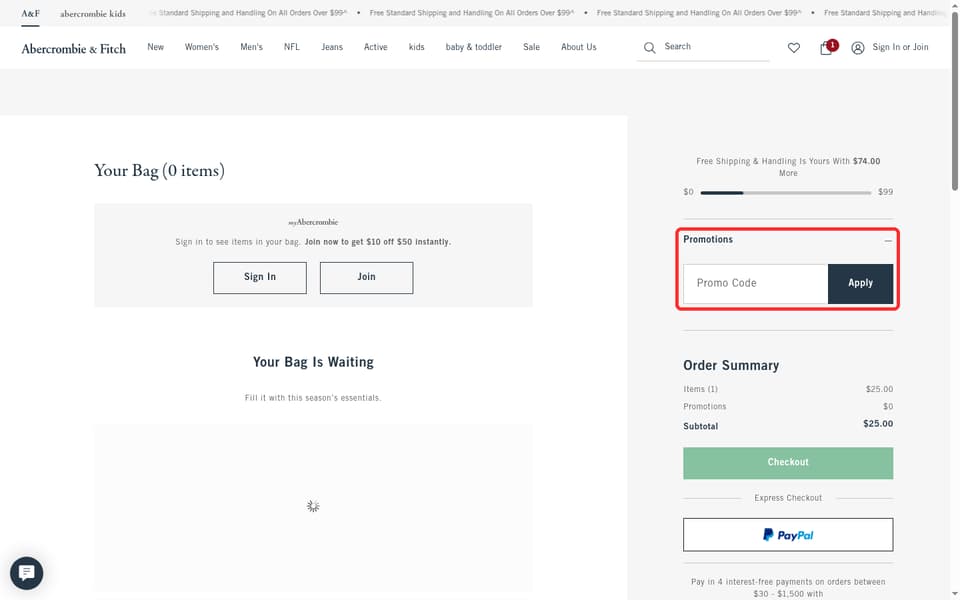Open the shopping bag icon
The image size is (960, 600).
[x=826, y=48]
